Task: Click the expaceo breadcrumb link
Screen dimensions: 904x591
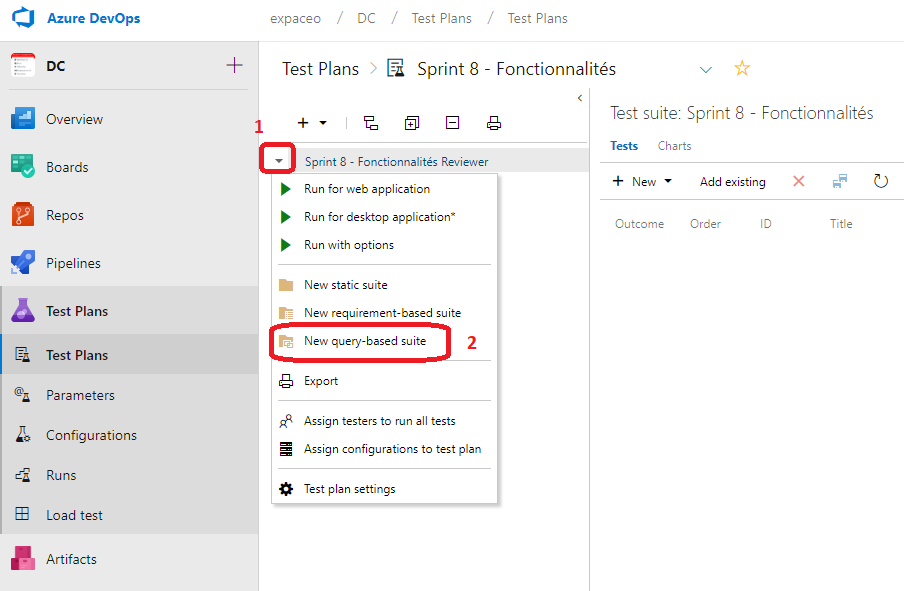Action: (x=295, y=18)
